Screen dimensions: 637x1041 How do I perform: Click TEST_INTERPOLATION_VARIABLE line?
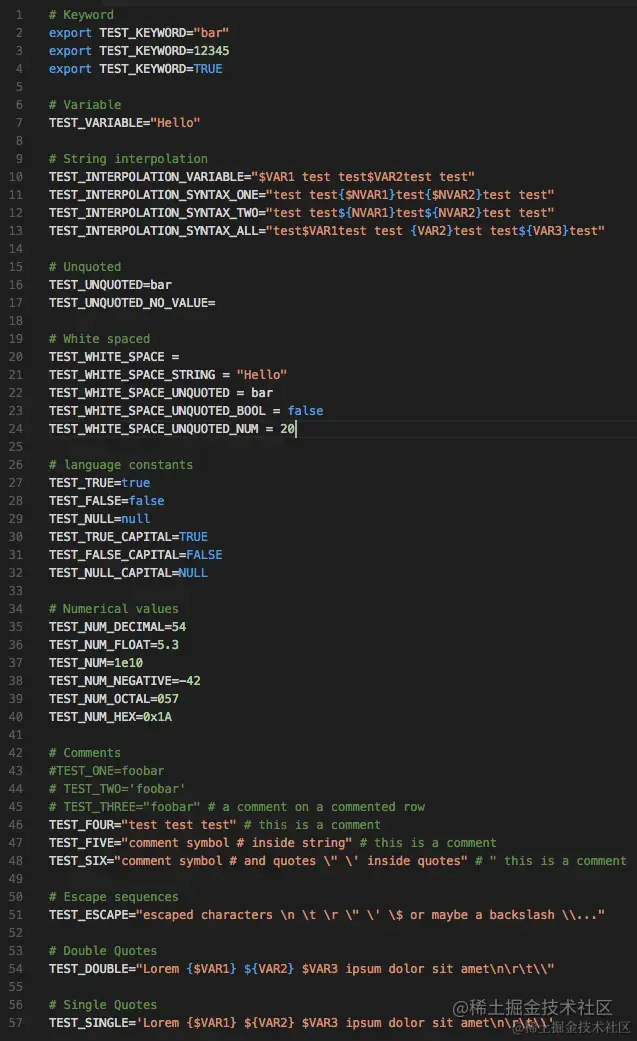[x=262, y=177]
